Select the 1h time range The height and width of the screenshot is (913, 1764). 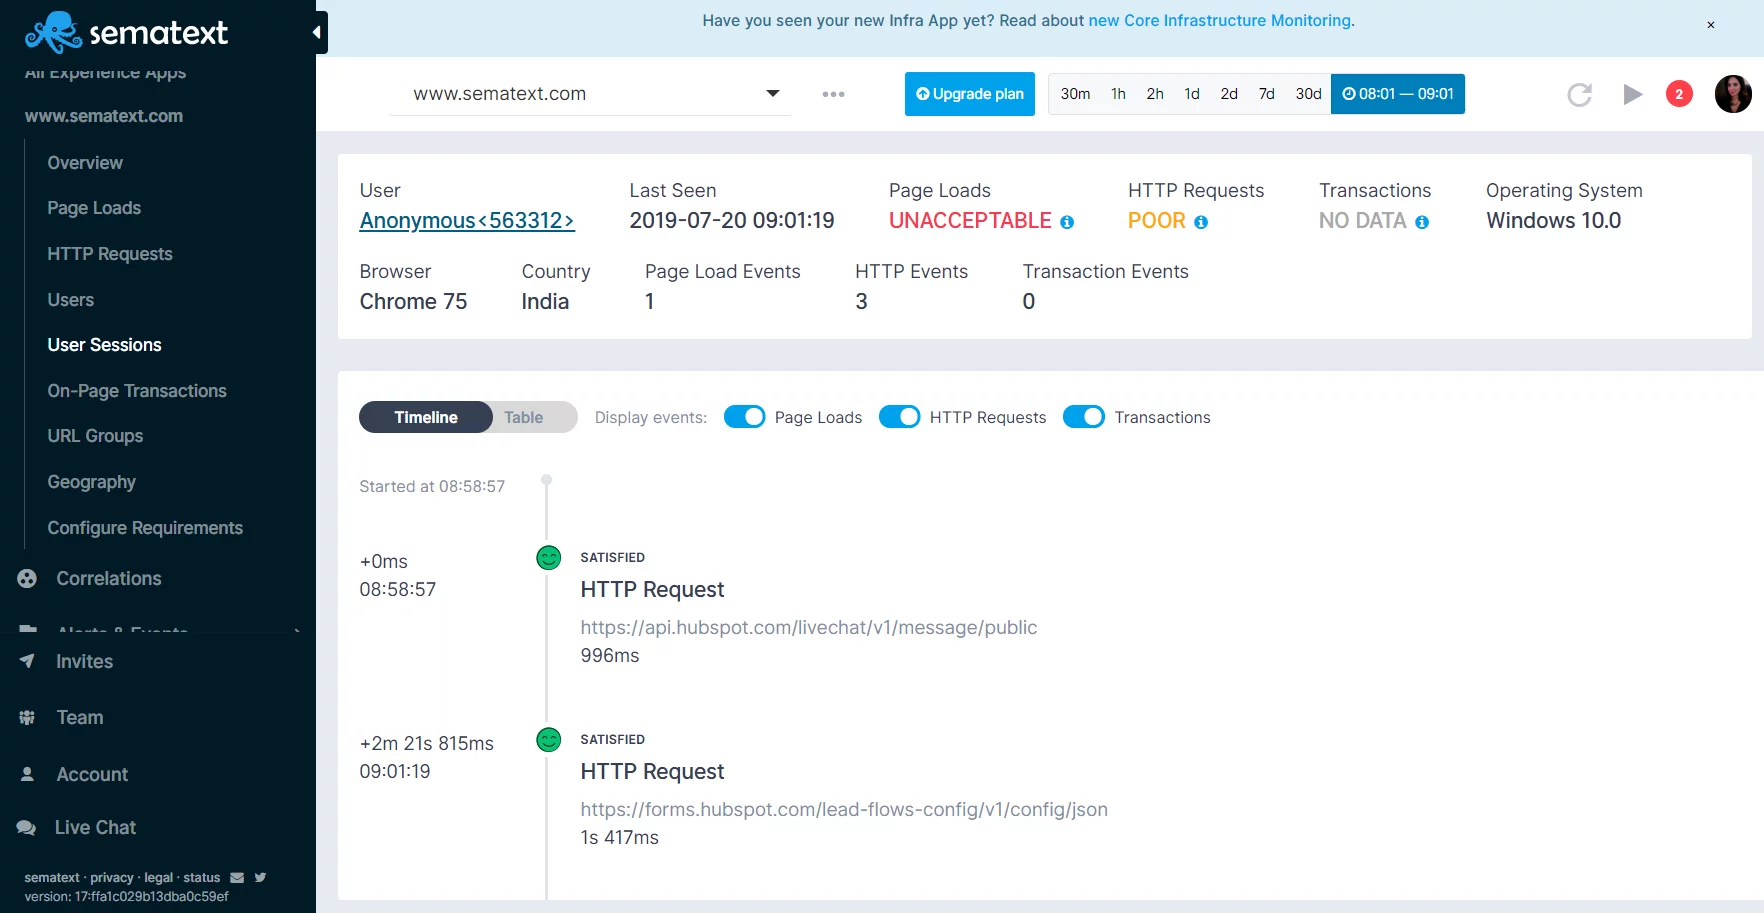point(1118,94)
